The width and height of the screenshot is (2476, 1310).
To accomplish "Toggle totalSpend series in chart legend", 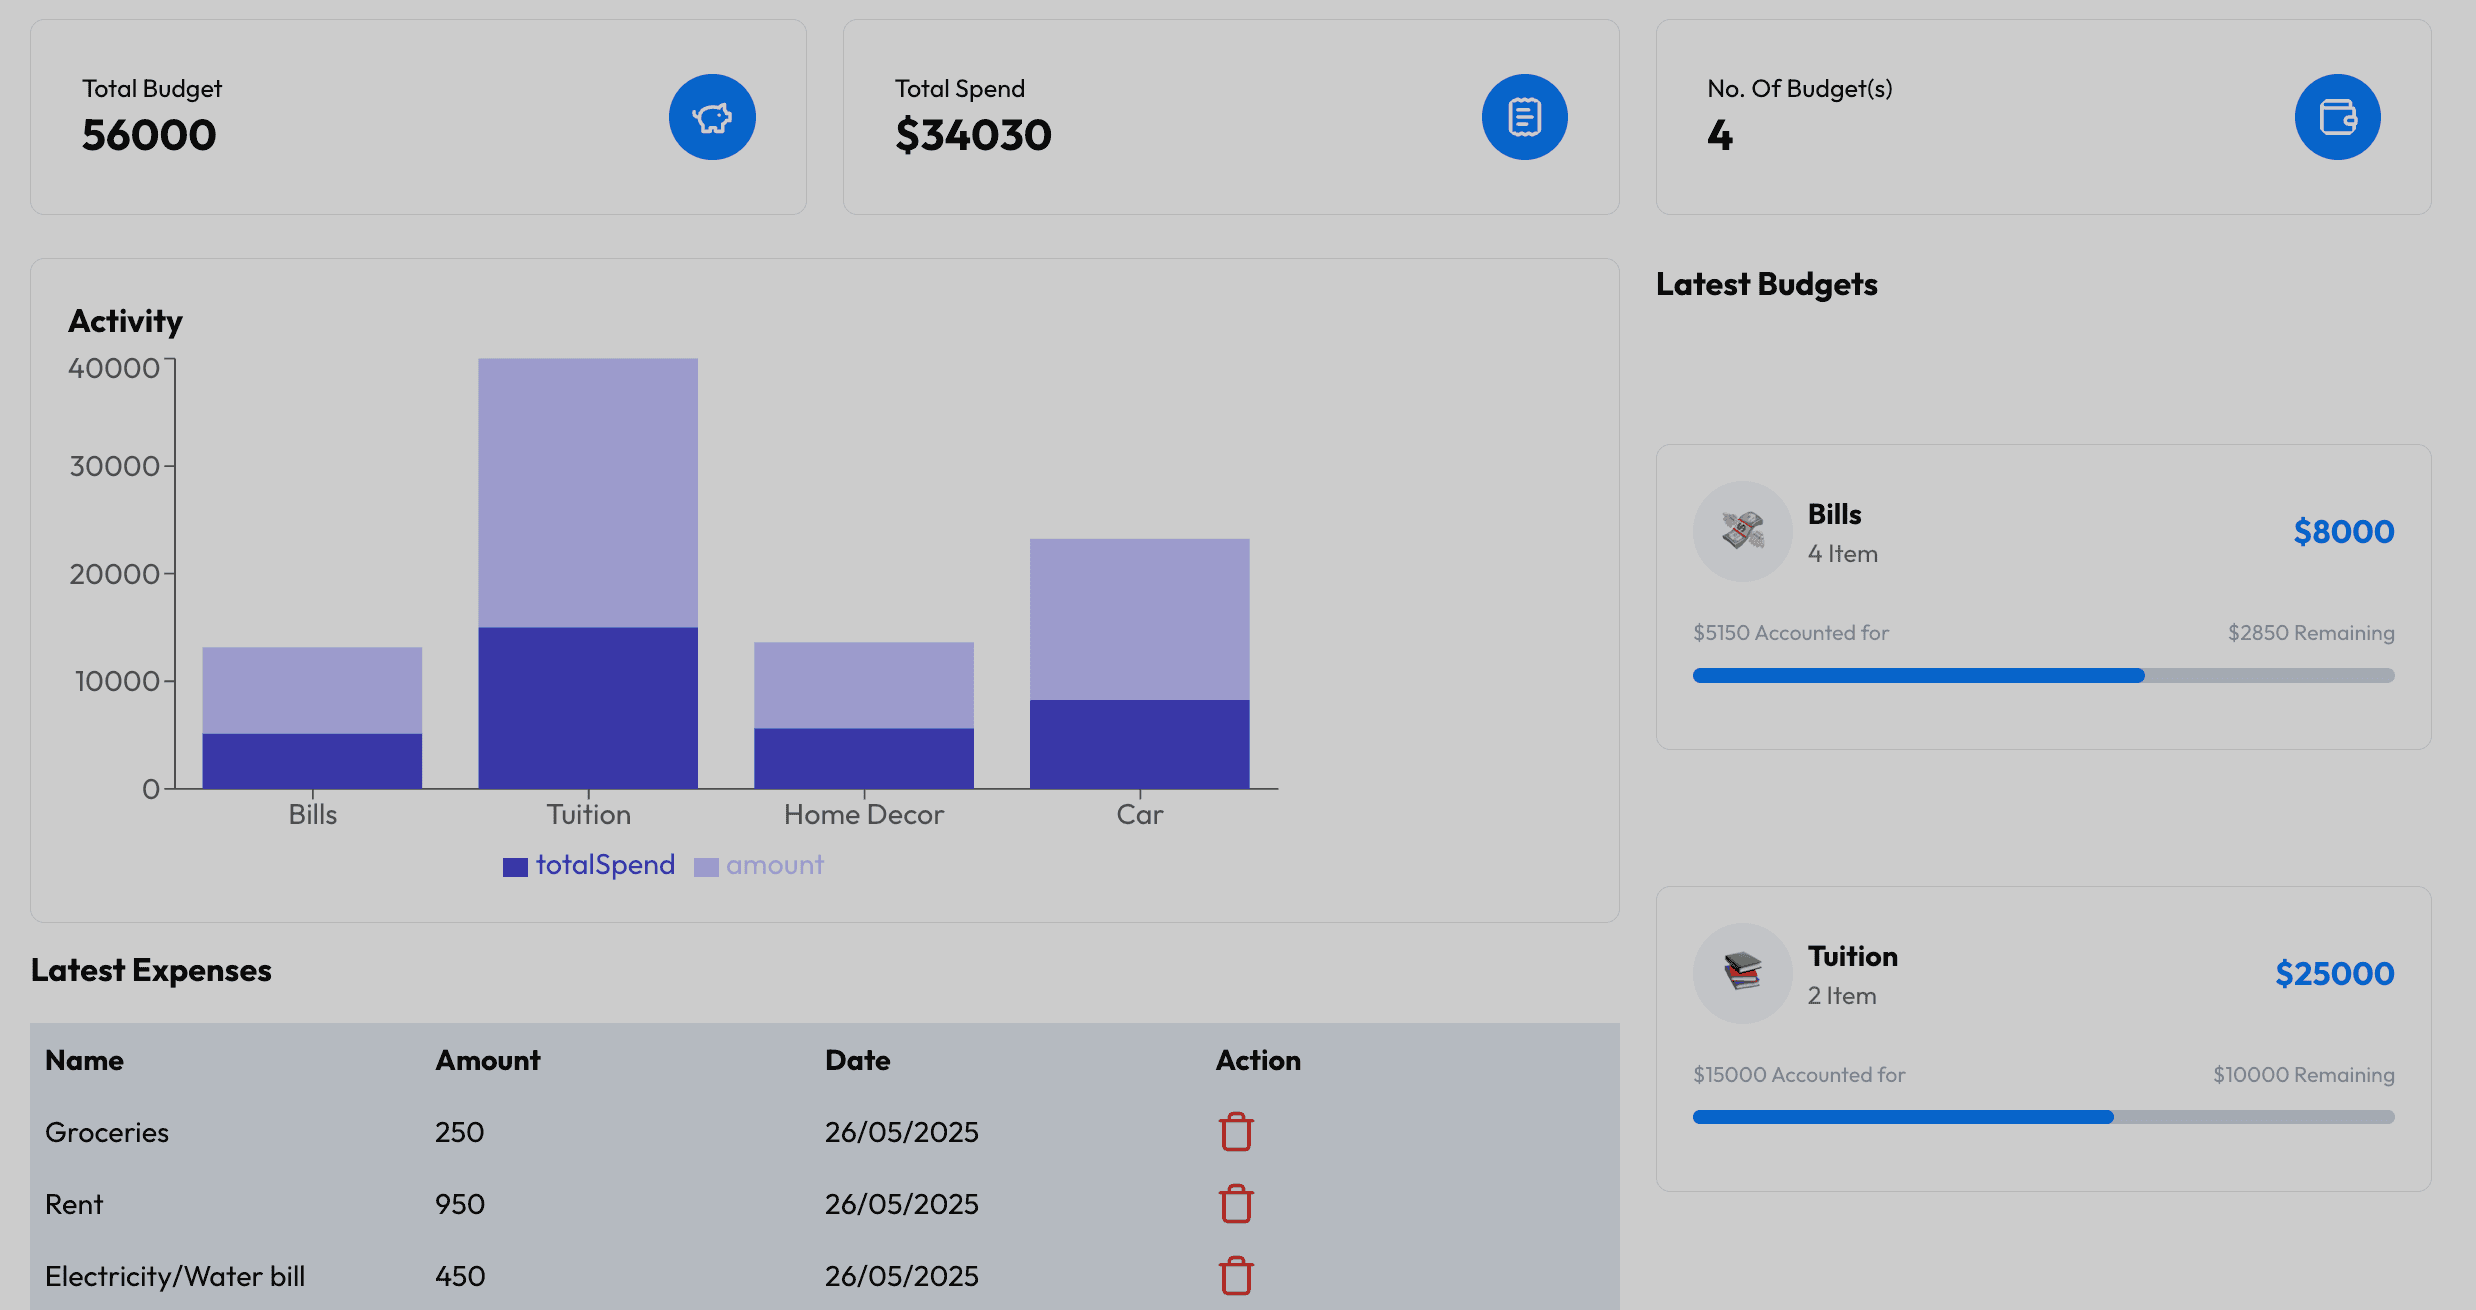I will [589, 865].
